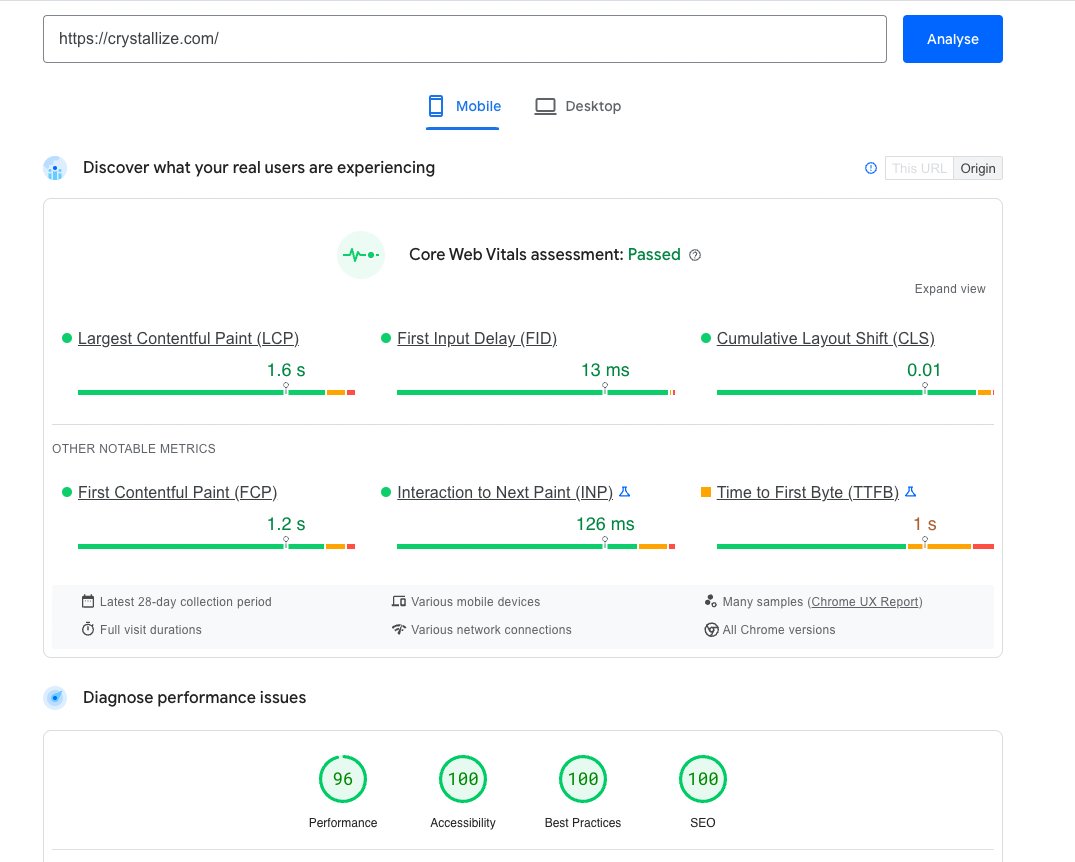Image resolution: width=1075 pixels, height=862 pixels.
Task: Click the flask icon beside Interaction to Next Paint
Action: click(x=625, y=491)
